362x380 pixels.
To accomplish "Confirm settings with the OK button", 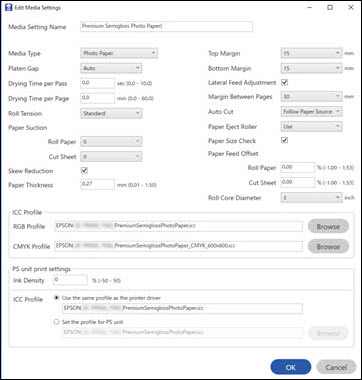I will click(x=291, y=367).
